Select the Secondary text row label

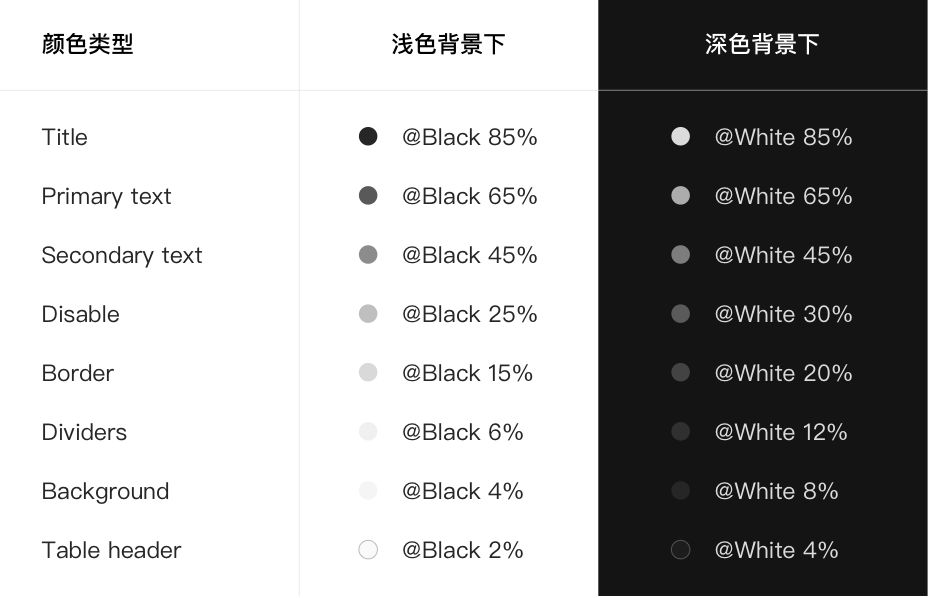[x=122, y=255]
